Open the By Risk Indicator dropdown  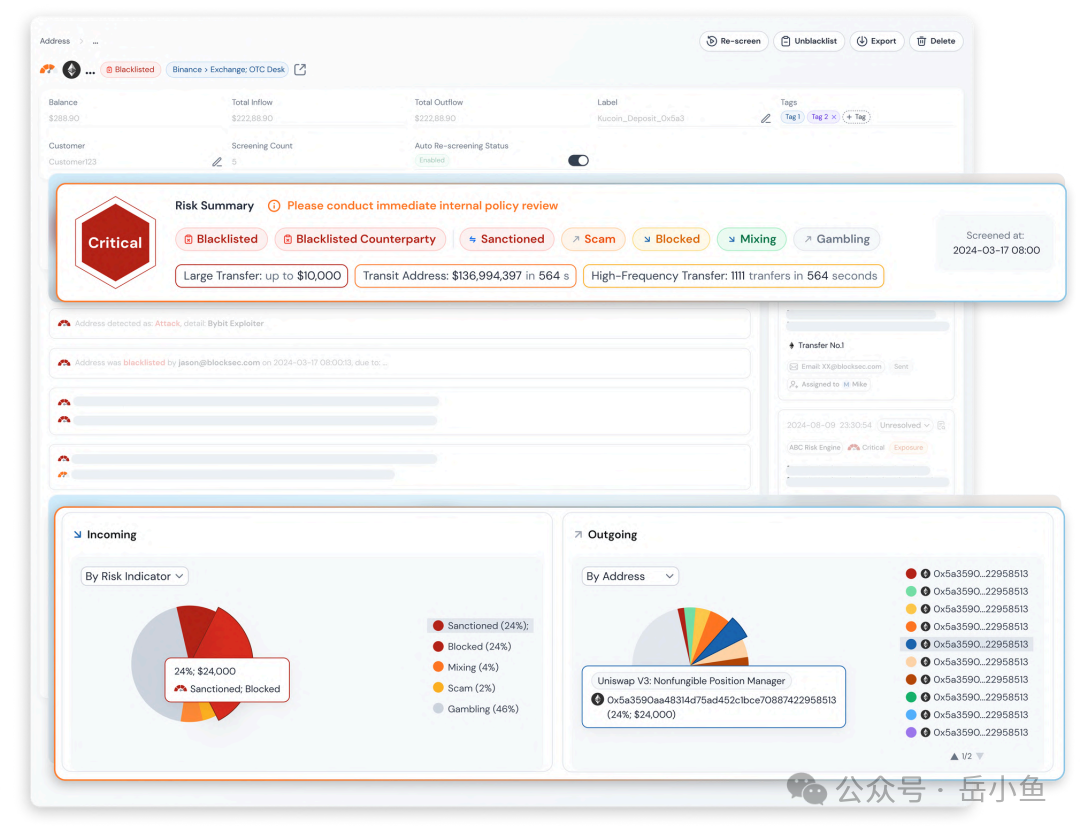coord(134,576)
